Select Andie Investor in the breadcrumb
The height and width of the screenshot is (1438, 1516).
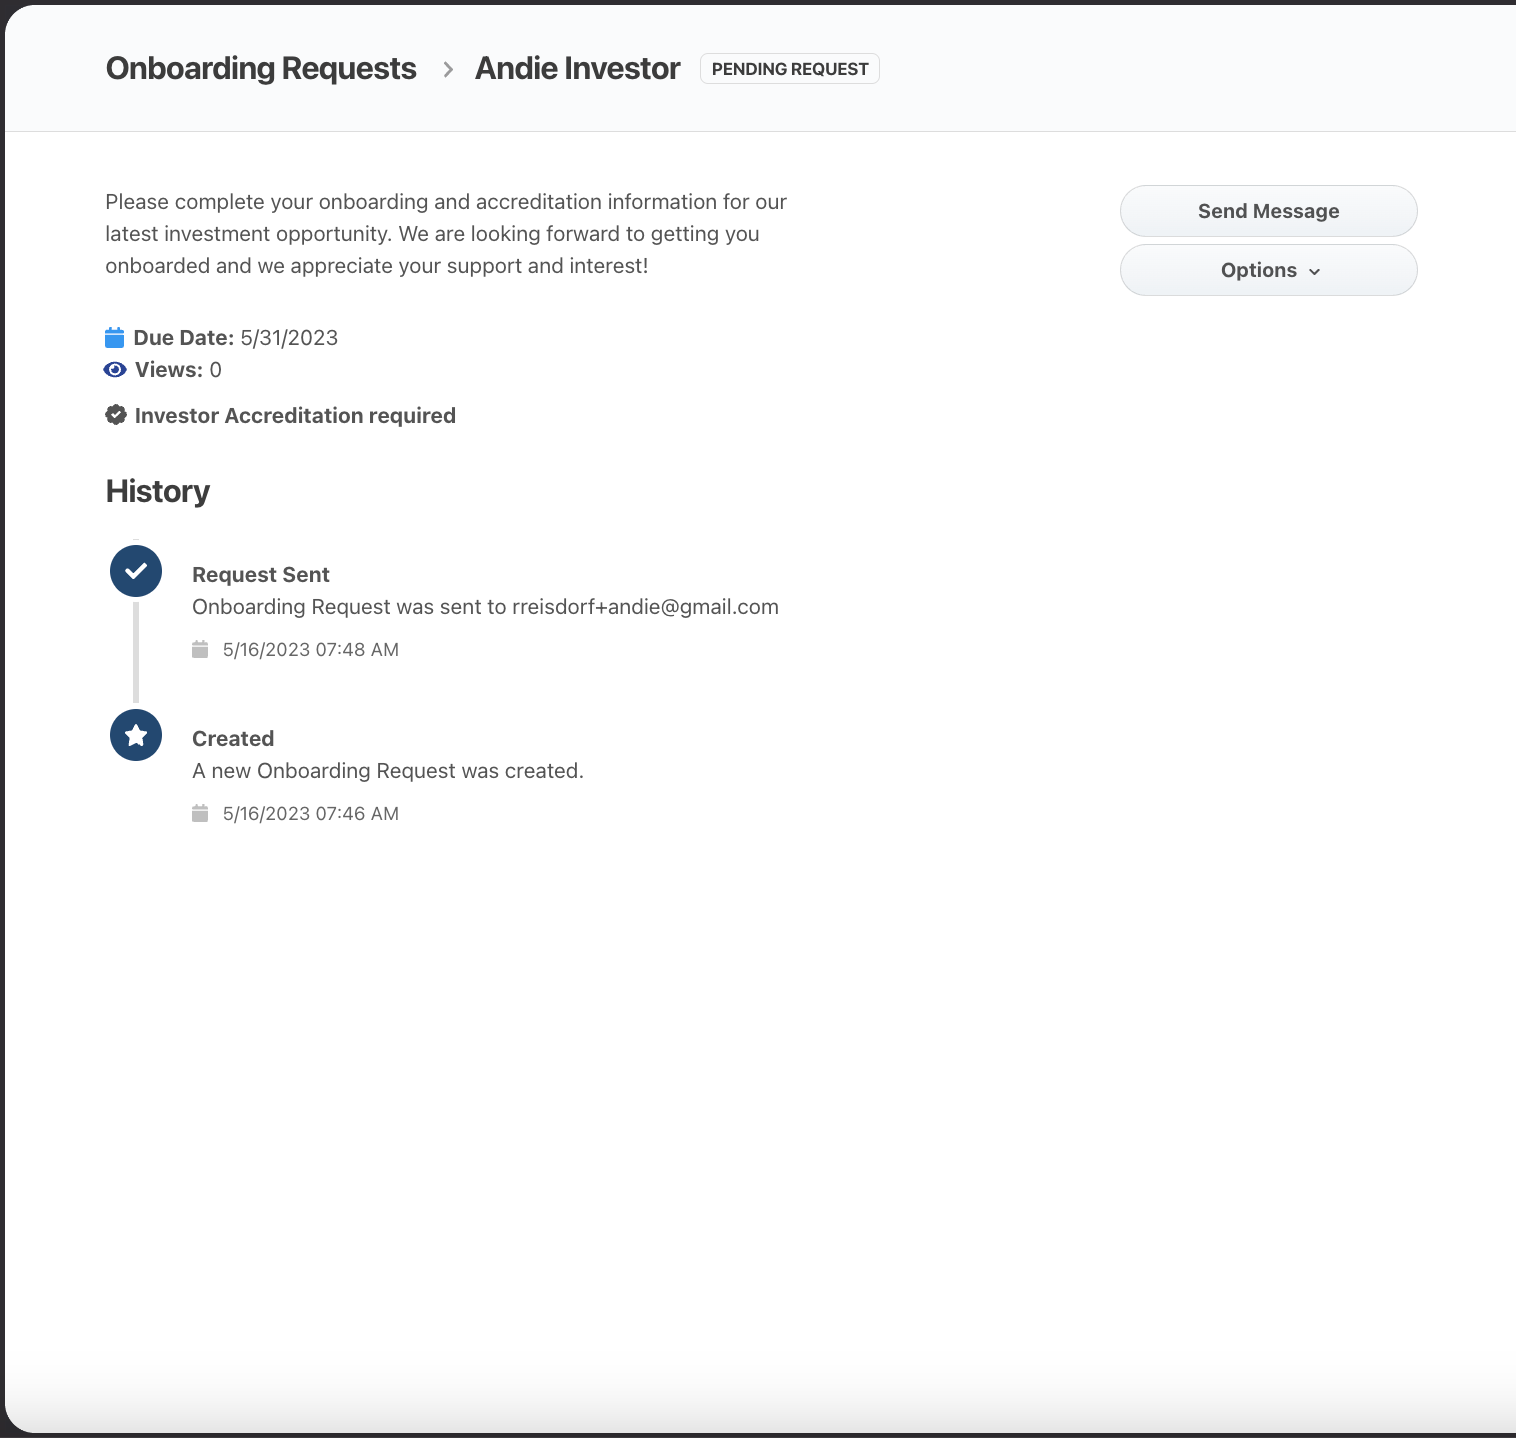tap(577, 68)
